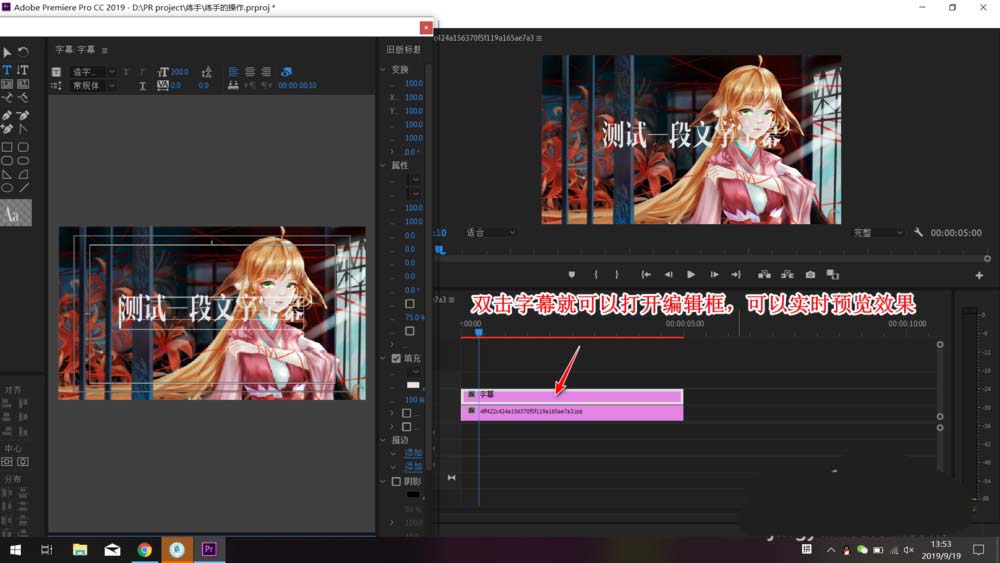Click Go to Out point button
1000x563 pixels.
[736, 274]
